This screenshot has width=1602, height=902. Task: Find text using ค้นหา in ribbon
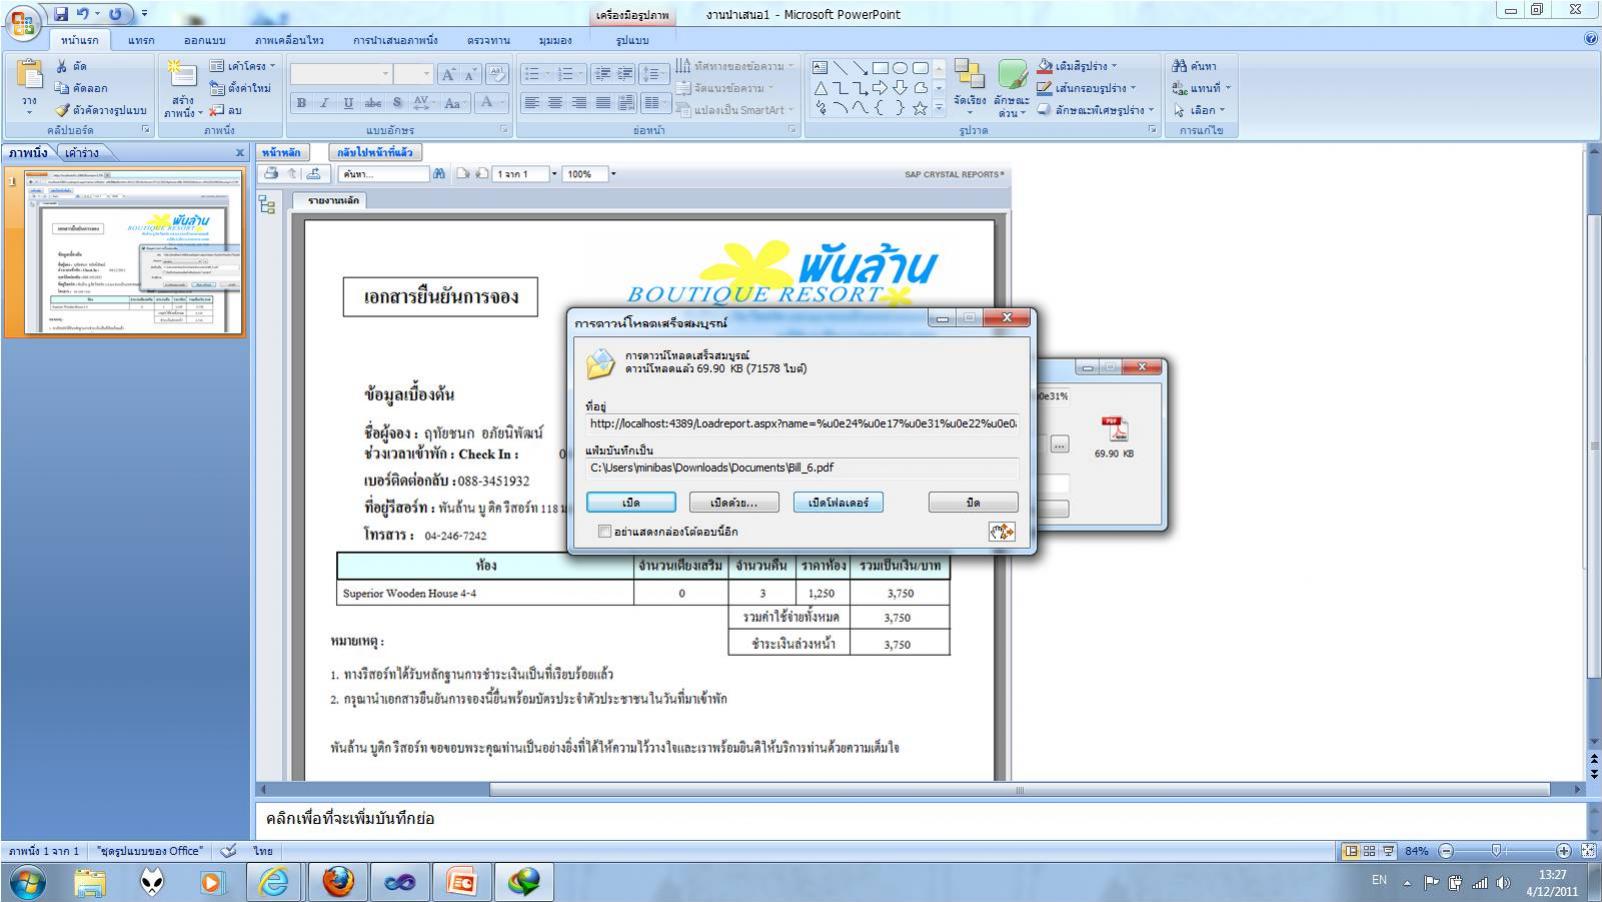(1195, 66)
